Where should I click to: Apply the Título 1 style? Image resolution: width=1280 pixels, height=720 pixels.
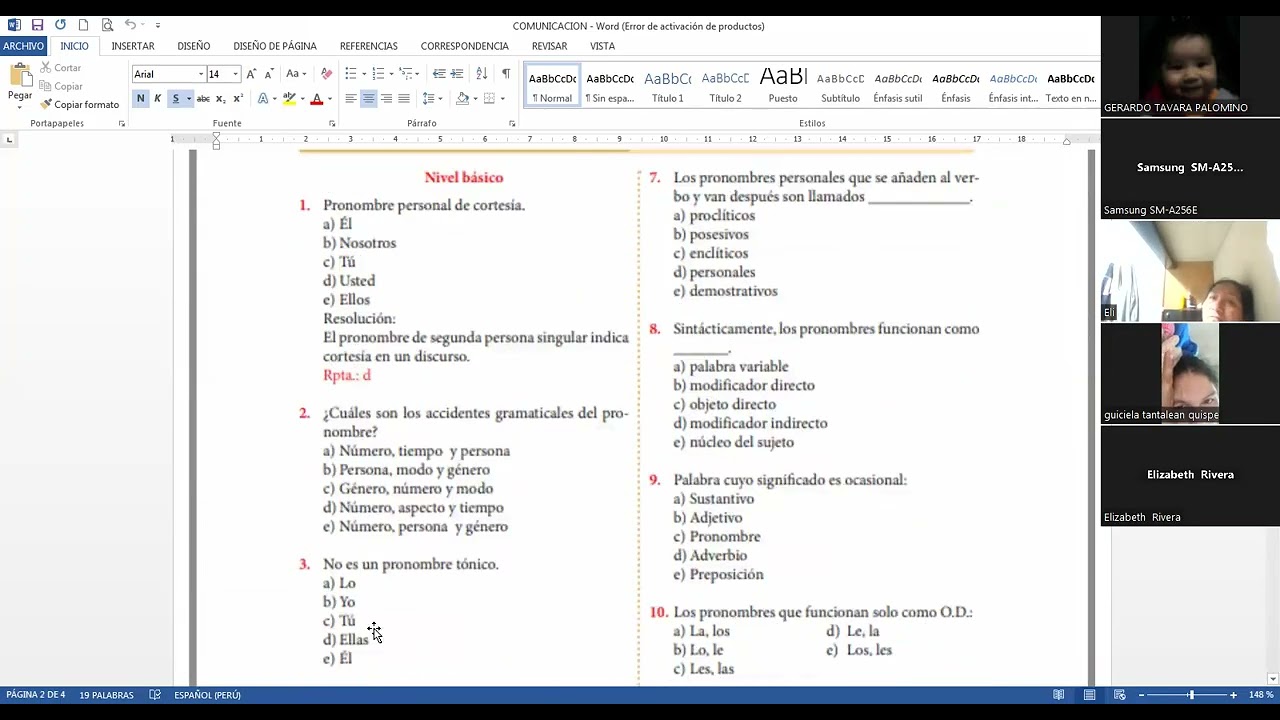668,86
